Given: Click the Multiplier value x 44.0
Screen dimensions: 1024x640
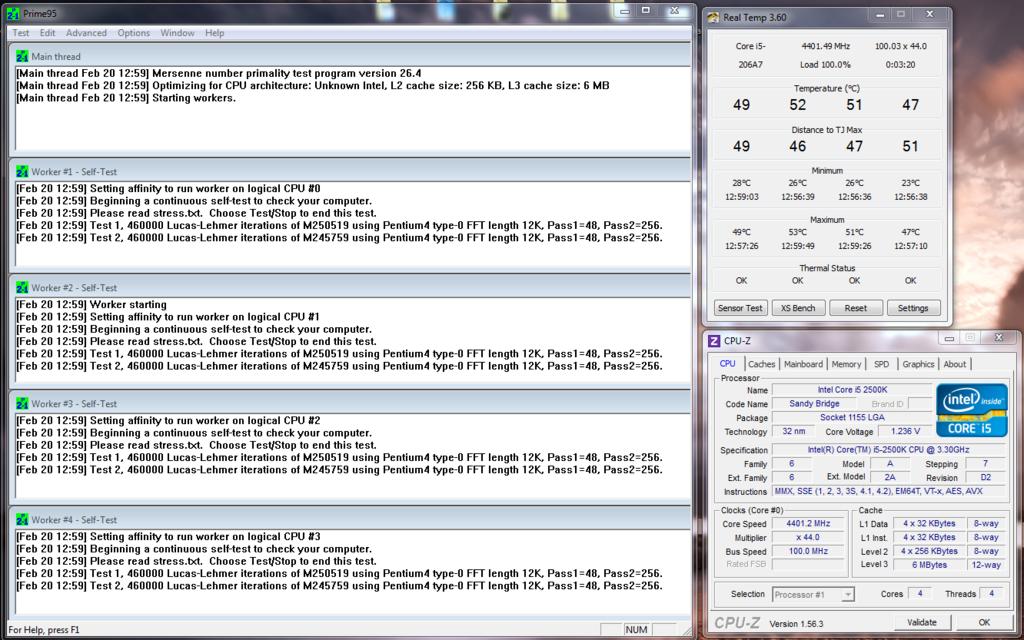Looking at the screenshot, I should [808, 537].
